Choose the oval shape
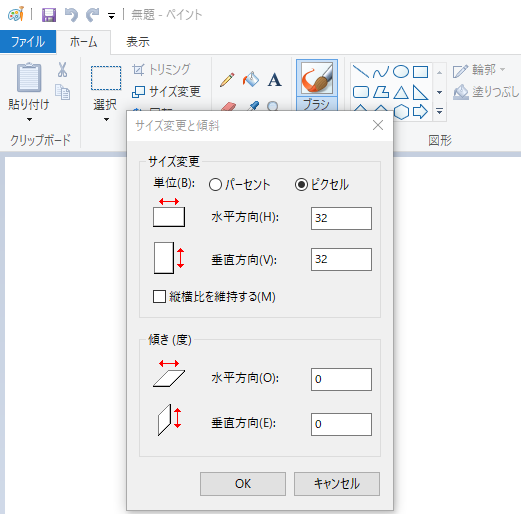Viewport: 522px width, 514px height. (x=401, y=71)
